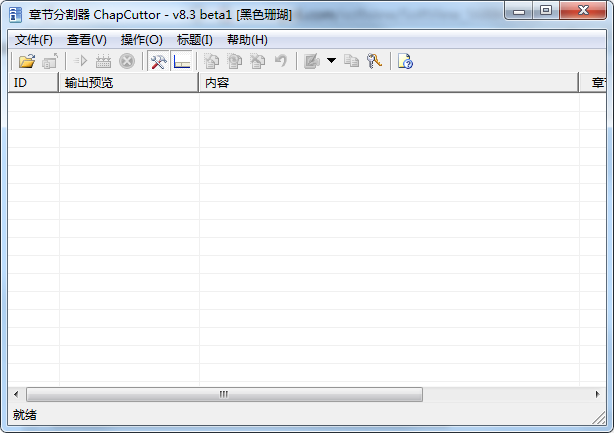Close the ChapCuttor window
The image size is (614, 433).
click(583, 11)
